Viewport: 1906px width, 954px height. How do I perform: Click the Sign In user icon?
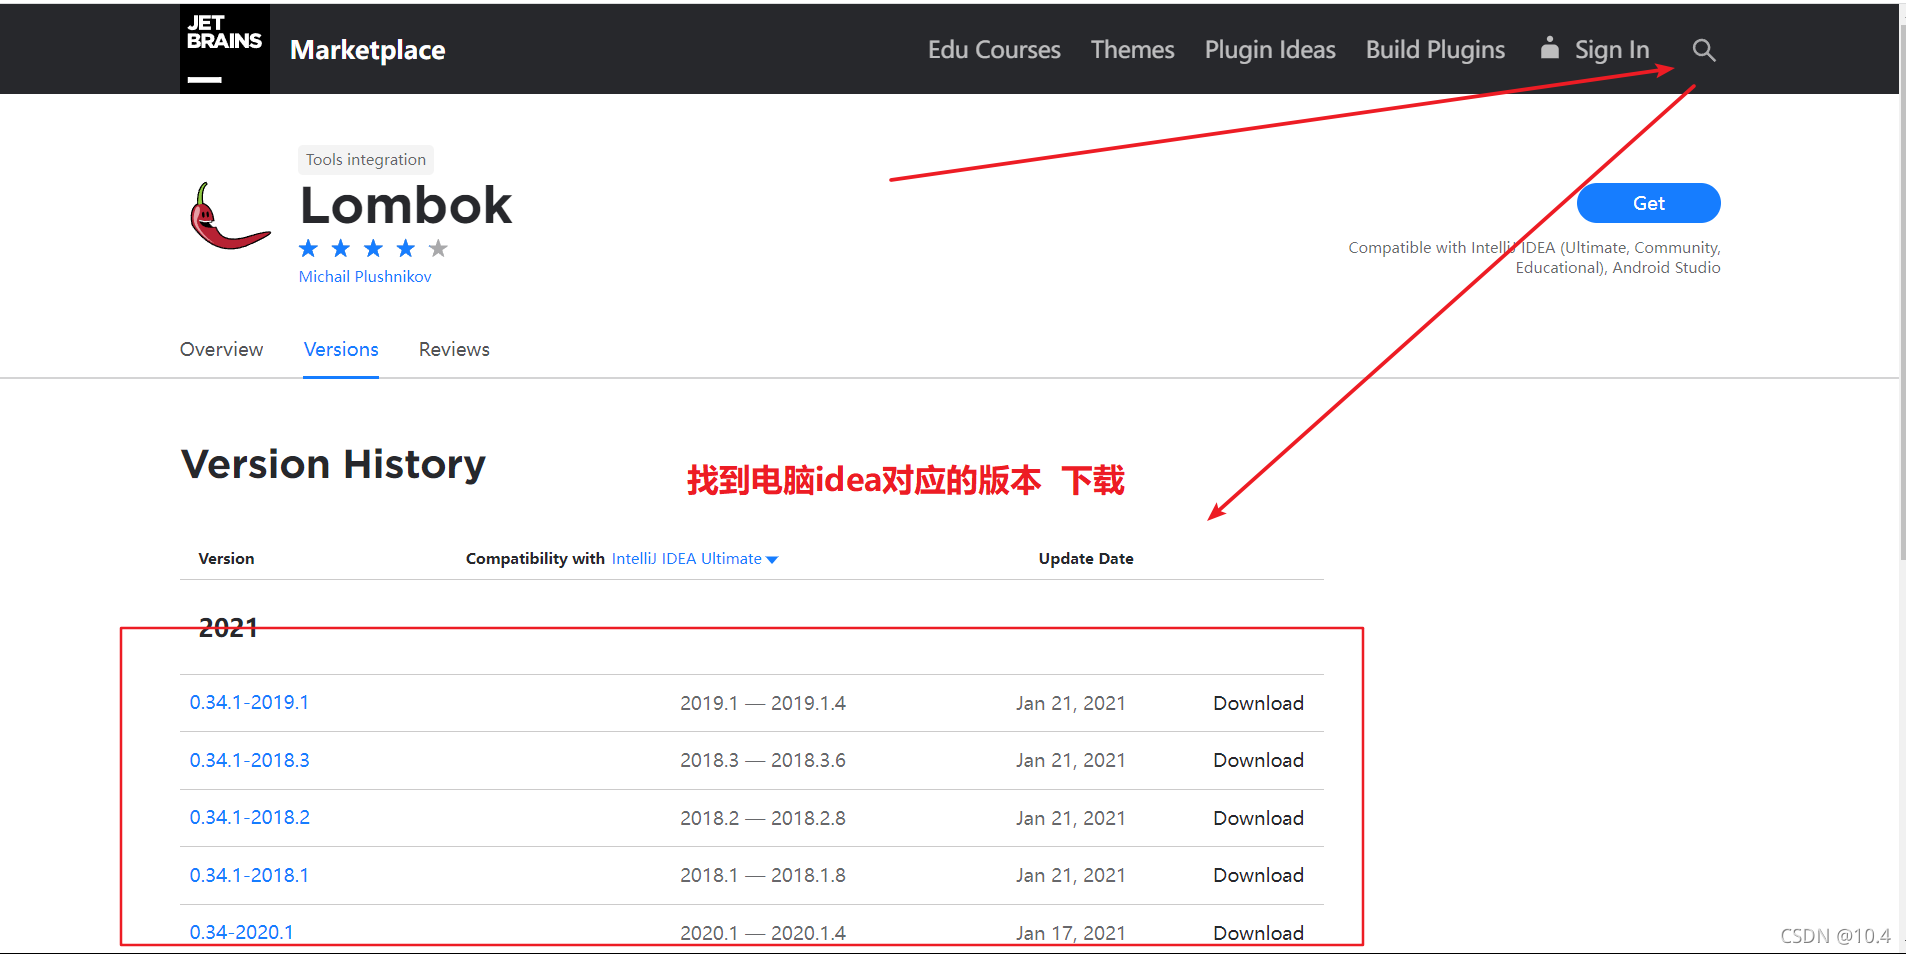[x=1549, y=48]
